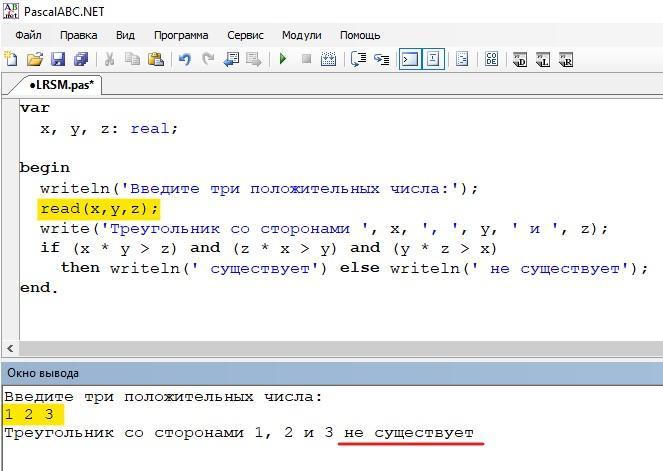Click the Copy icon in toolbar

pos(132,59)
